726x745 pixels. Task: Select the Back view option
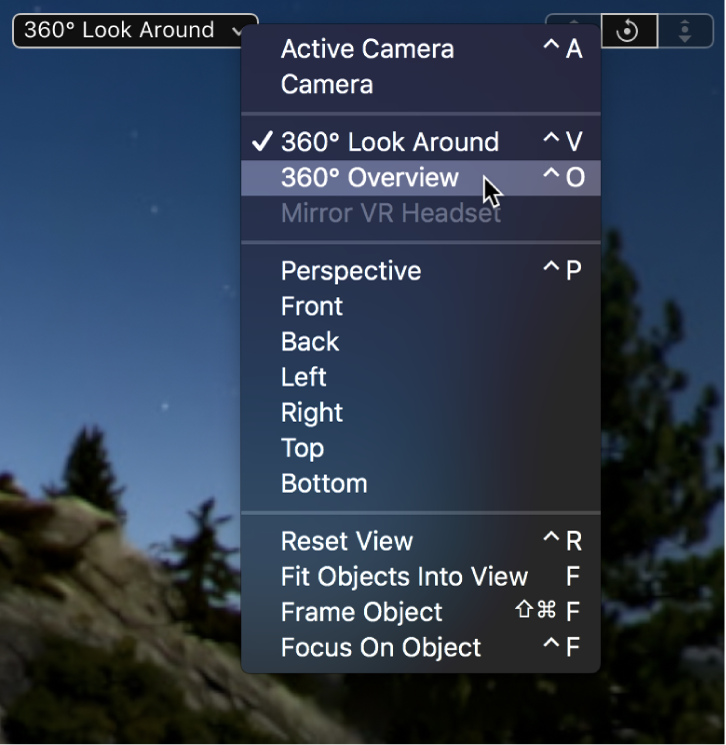(x=310, y=342)
